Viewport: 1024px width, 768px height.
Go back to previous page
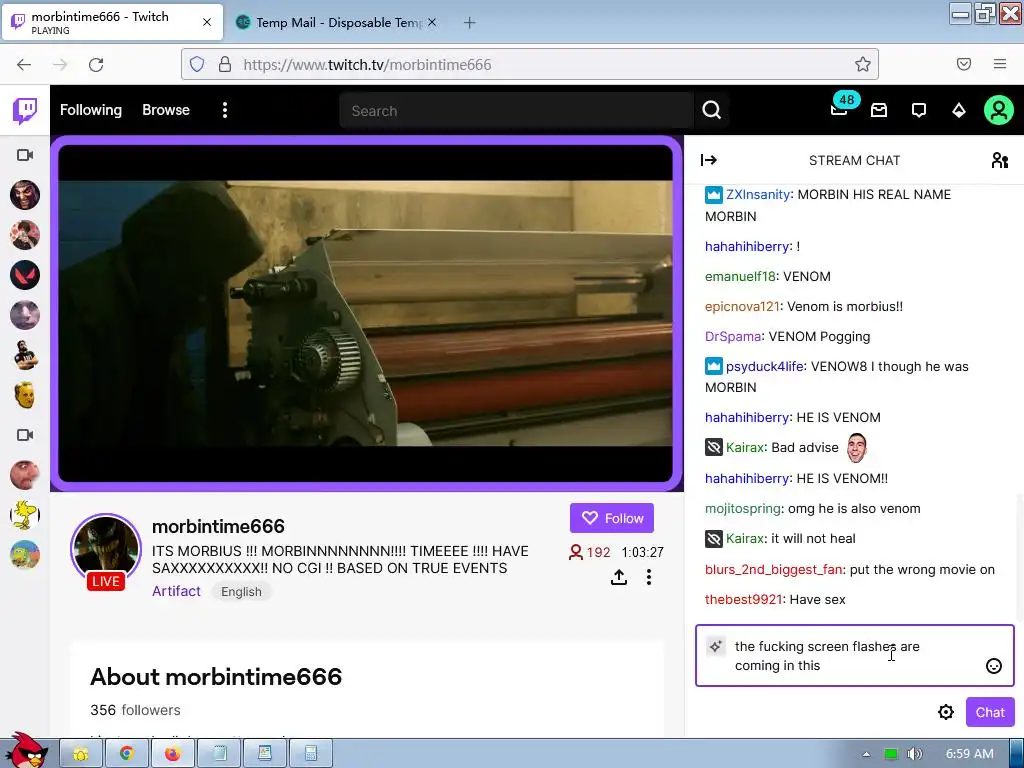pyautogui.click(x=24, y=64)
